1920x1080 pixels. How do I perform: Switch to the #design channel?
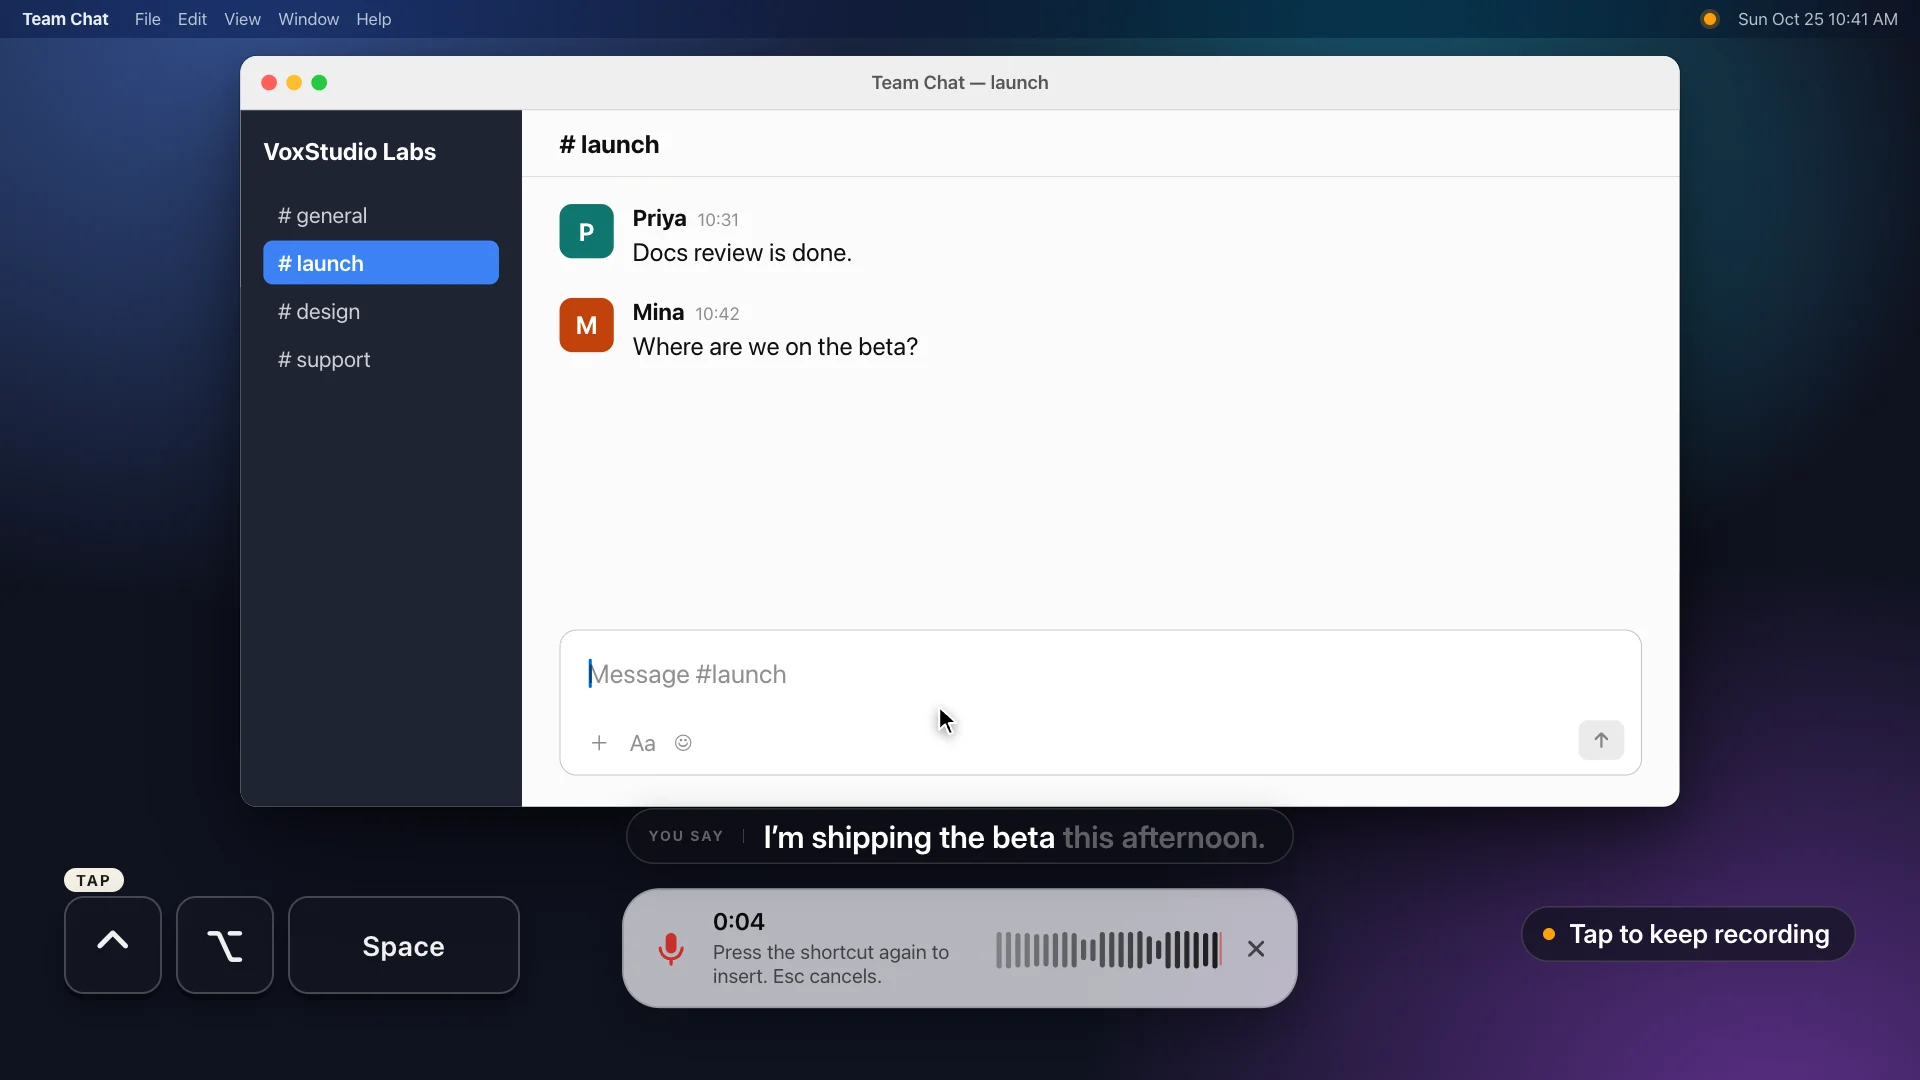[381, 311]
